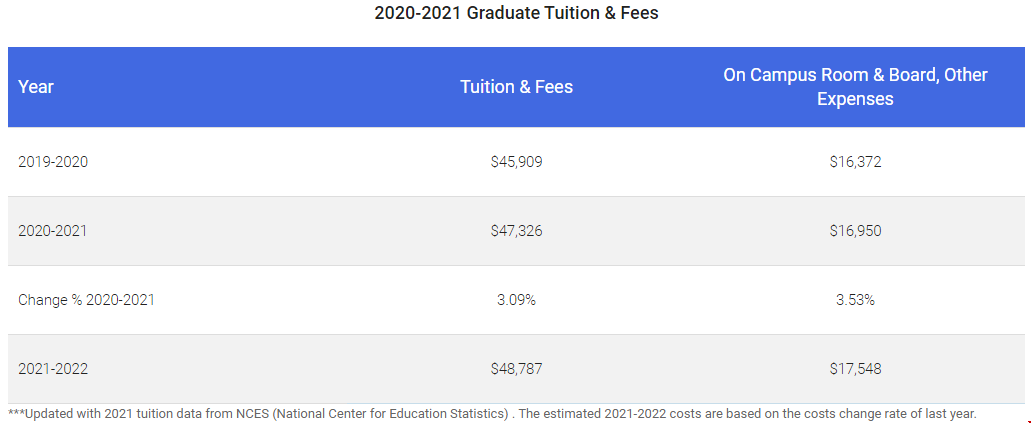Select the 2019-2020 row label

coord(53,162)
